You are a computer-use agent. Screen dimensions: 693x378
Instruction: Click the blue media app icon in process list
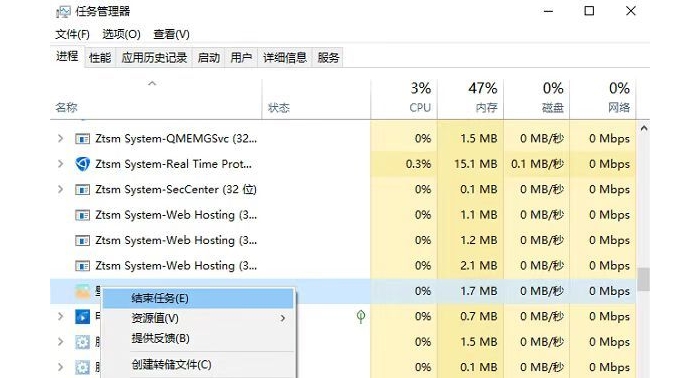[82, 317]
